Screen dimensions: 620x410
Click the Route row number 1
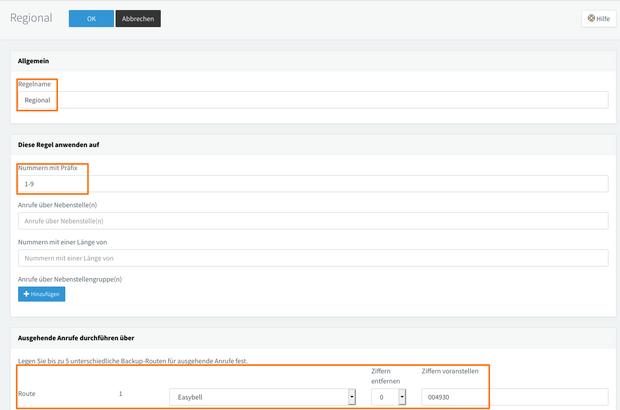click(121, 395)
